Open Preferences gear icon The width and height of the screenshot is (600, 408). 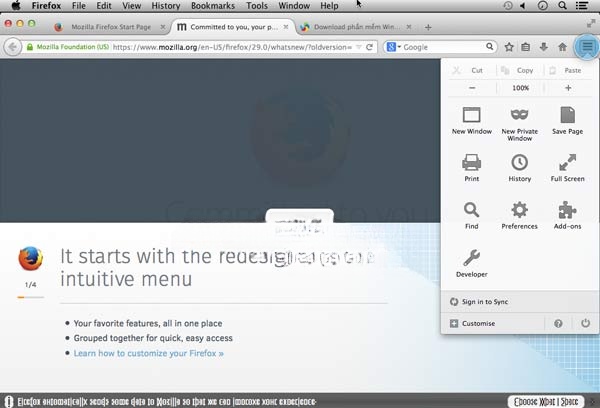pyautogui.click(x=519, y=215)
